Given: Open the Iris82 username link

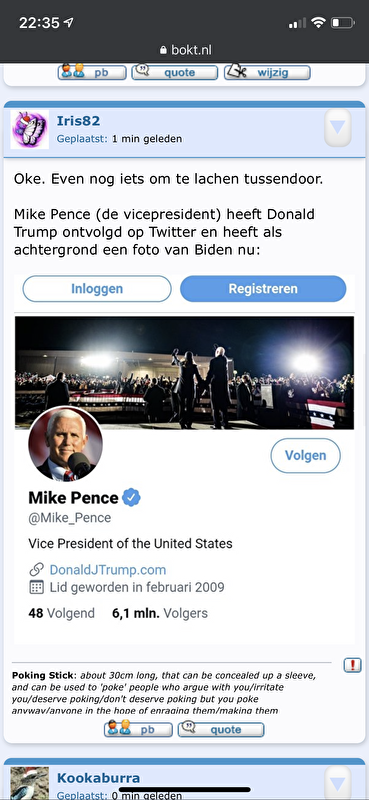Looking at the screenshot, I should [78, 121].
